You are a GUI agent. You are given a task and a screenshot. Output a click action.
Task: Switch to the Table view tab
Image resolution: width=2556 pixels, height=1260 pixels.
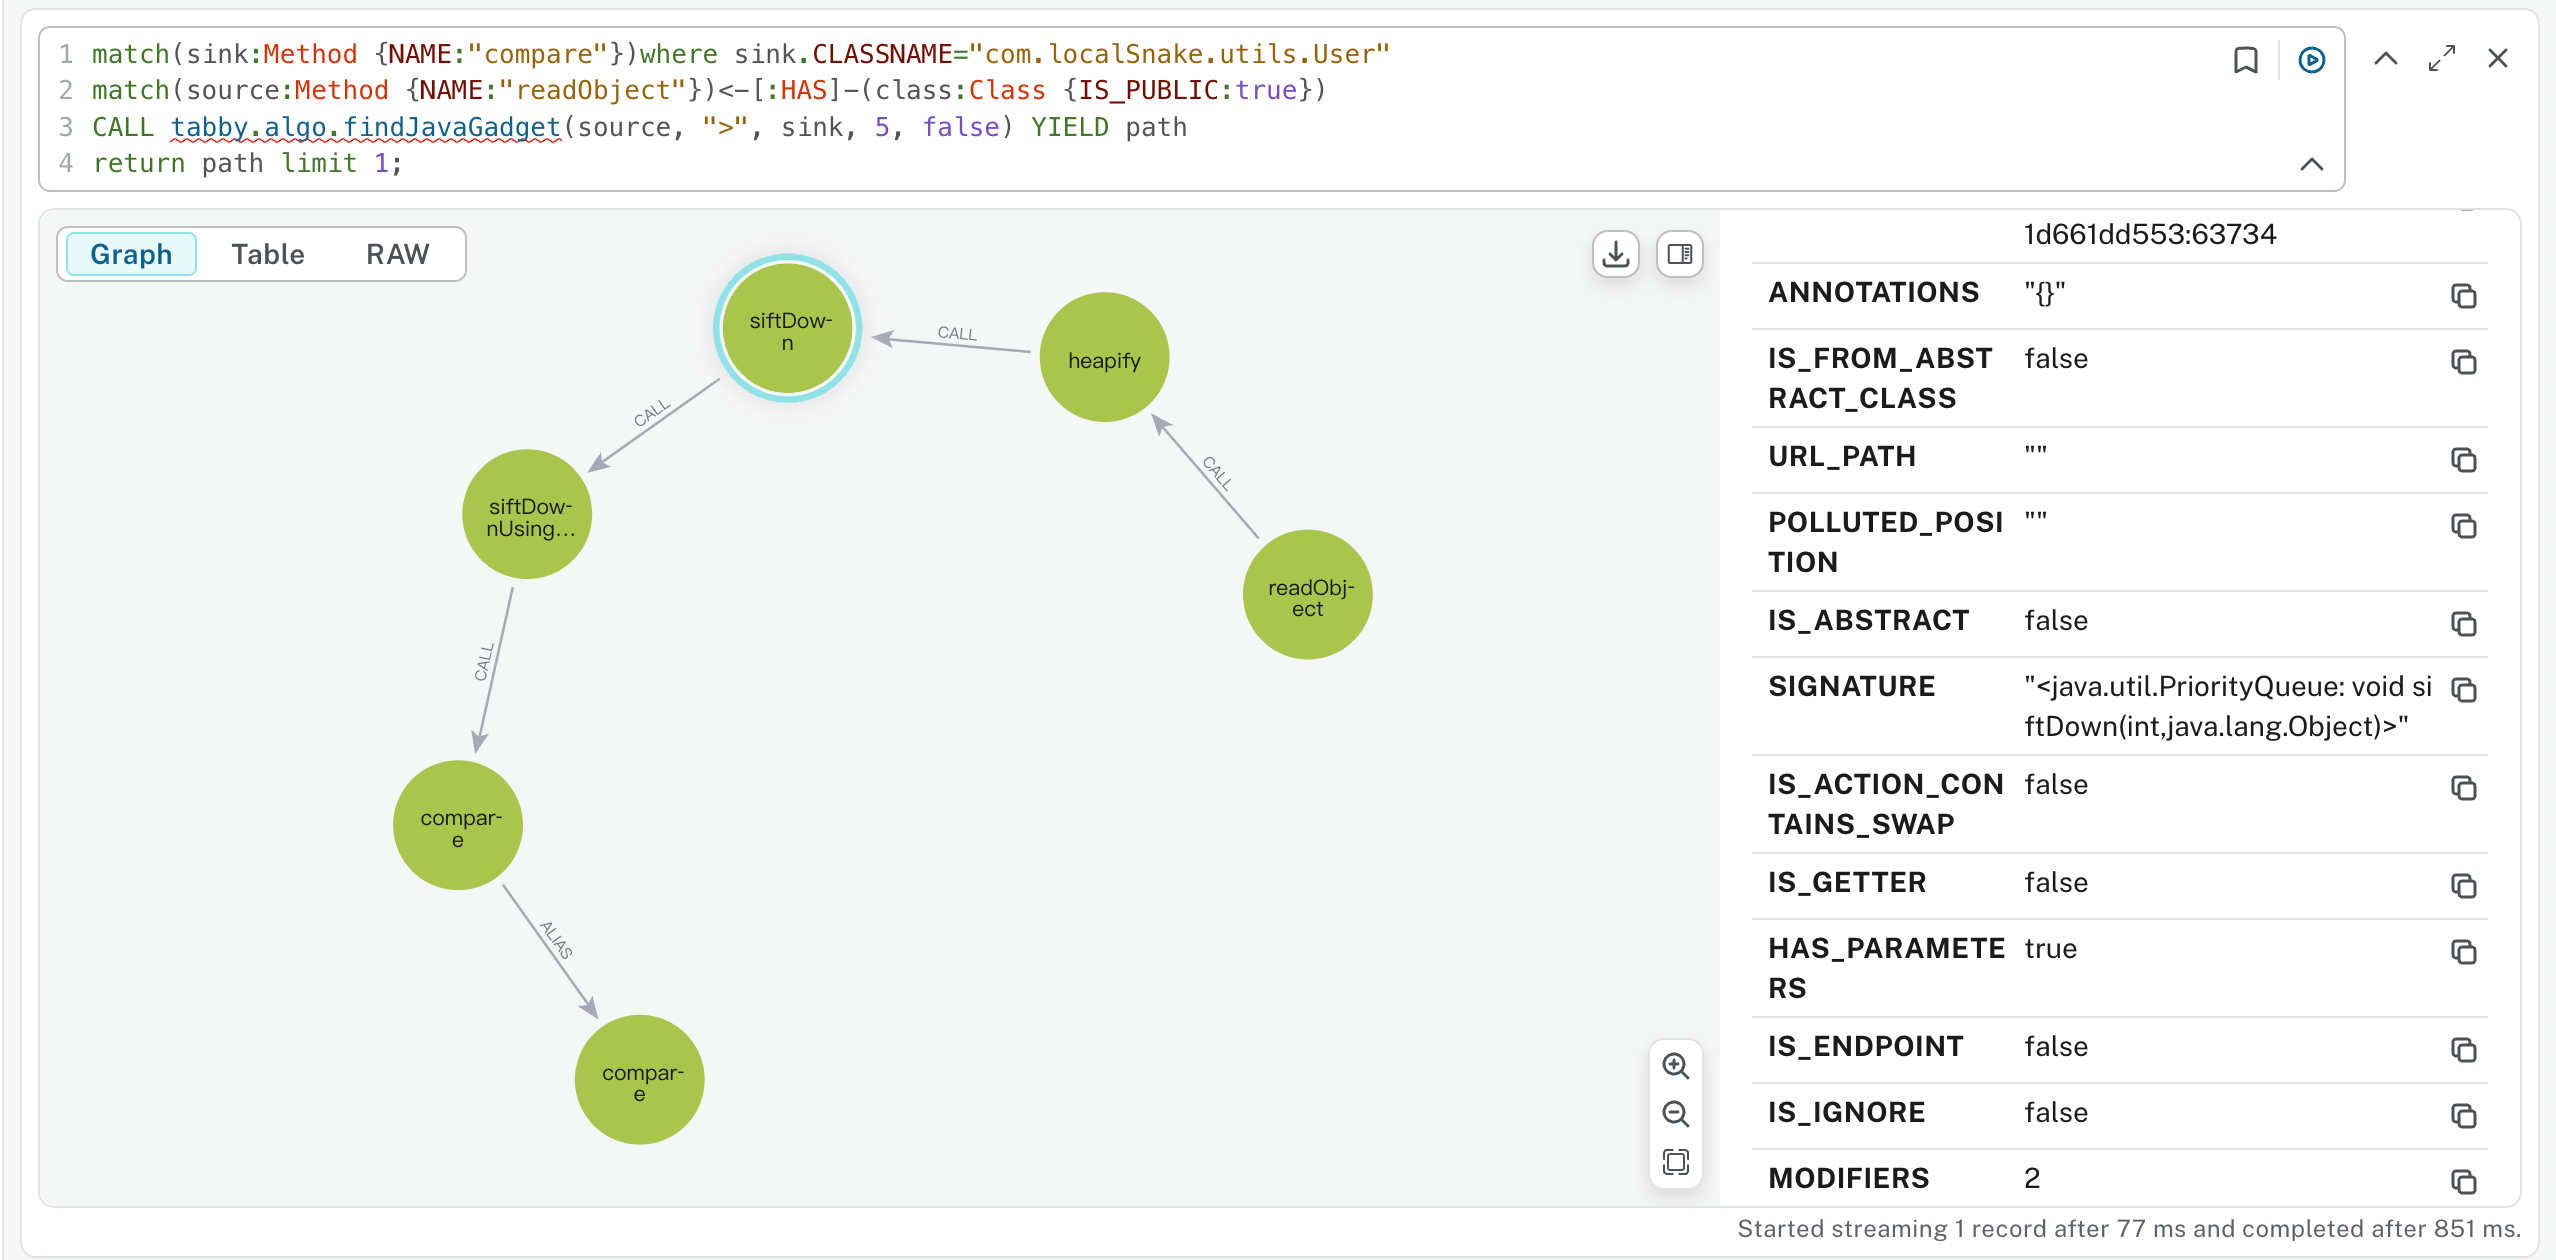pyautogui.click(x=267, y=254)
